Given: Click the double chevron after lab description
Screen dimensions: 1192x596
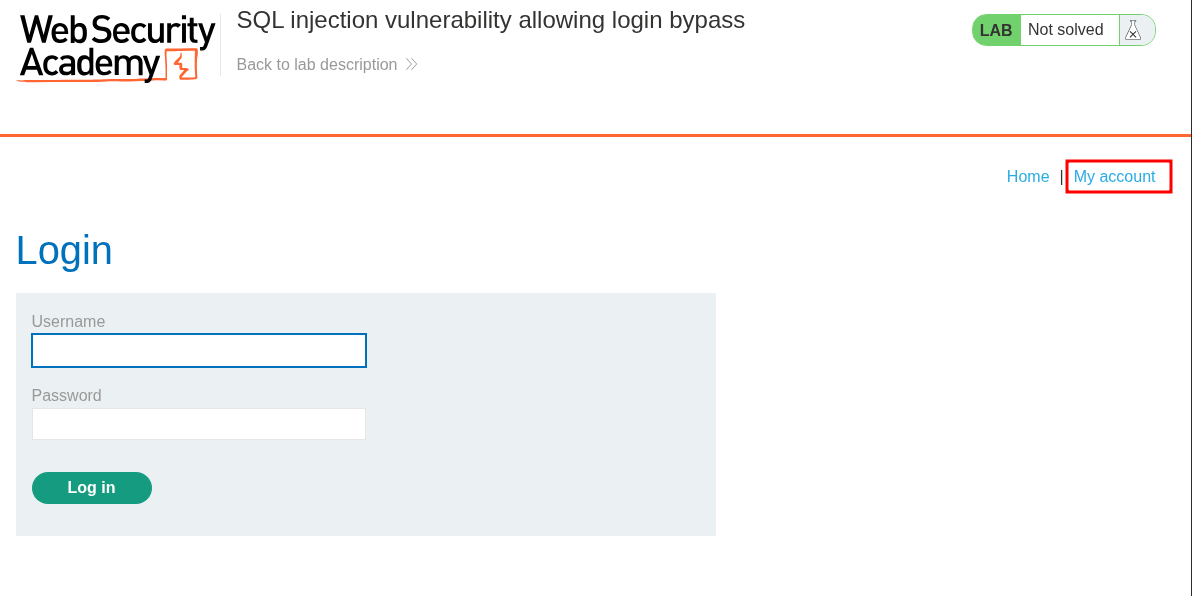Looking at the screenshot, I should pos(411,65).
